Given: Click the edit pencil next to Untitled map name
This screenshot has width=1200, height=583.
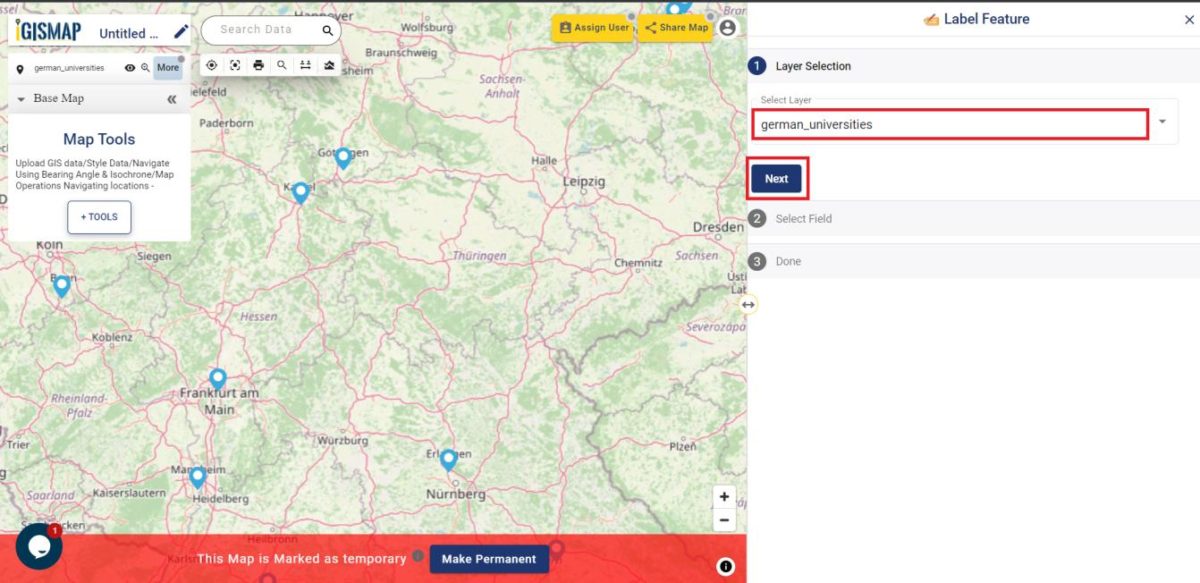Looking at the screenshot, I should [x=181, y=31].
